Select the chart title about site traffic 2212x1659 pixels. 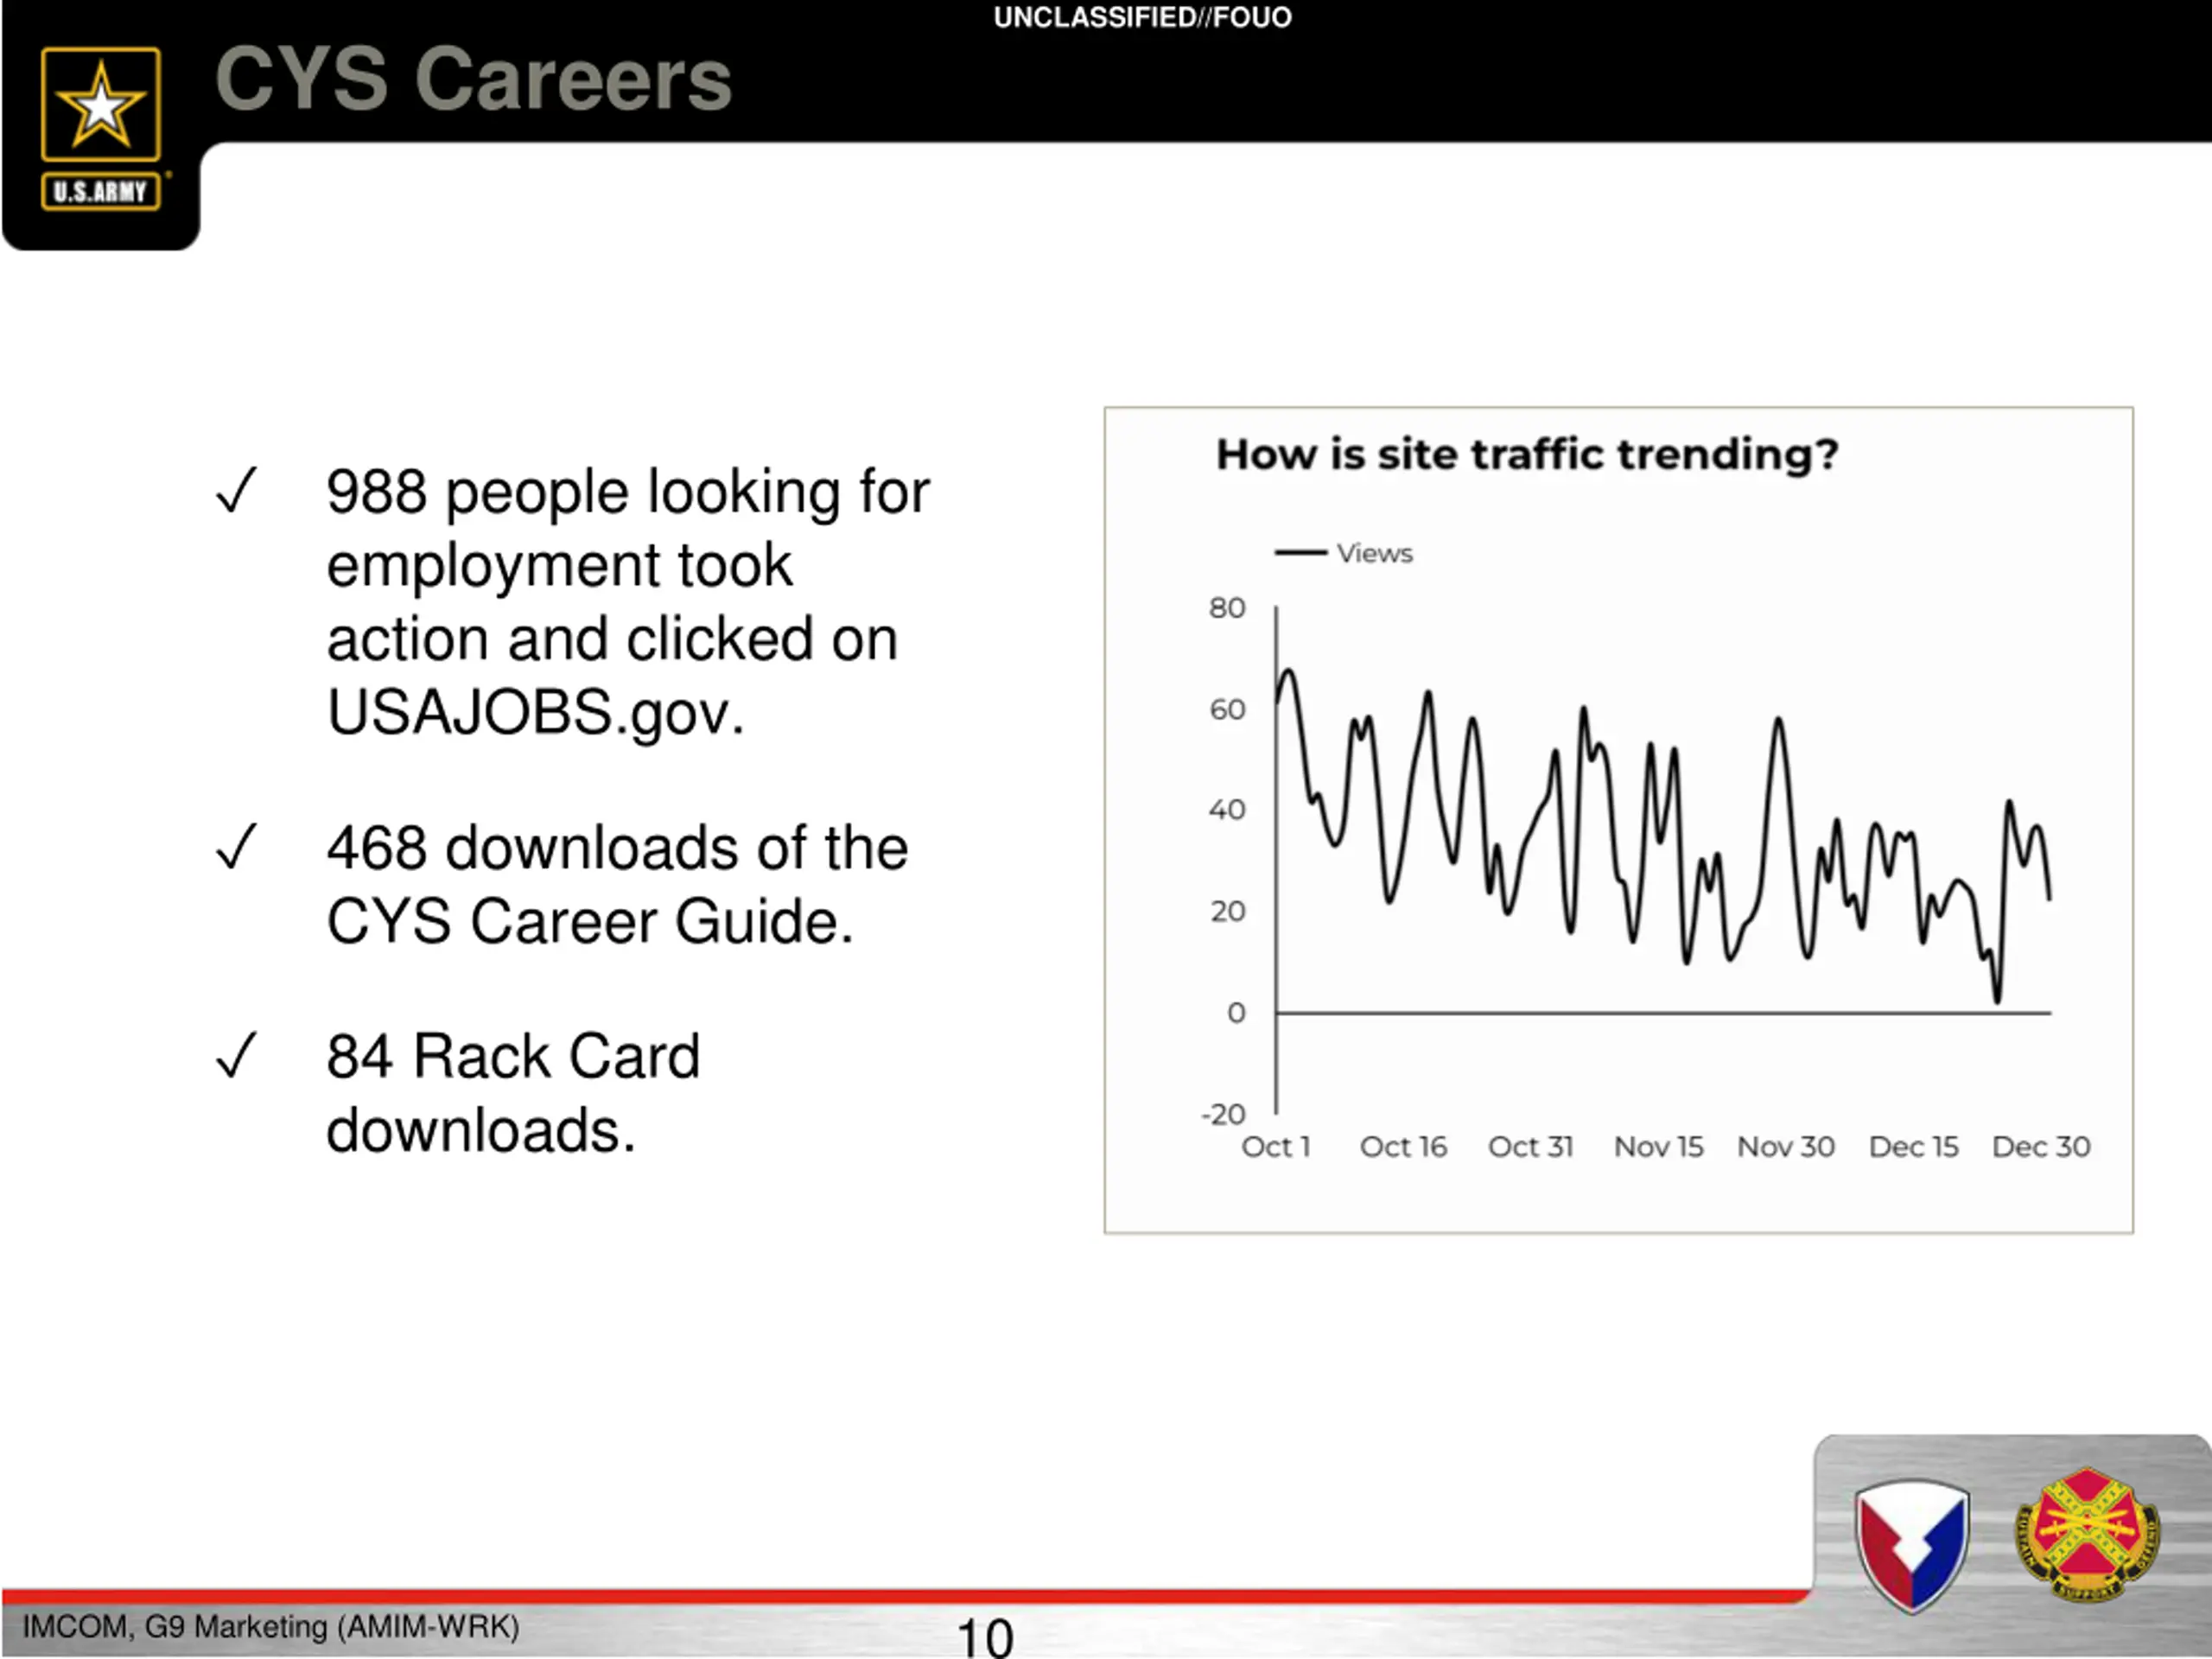point(1527,454)
